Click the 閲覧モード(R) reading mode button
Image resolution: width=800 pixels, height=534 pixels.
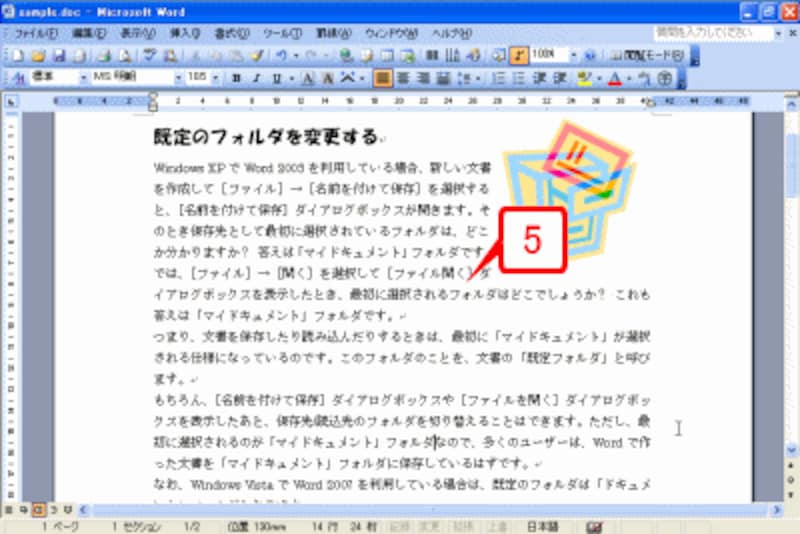pyautogui.click(x=647, y=55)
